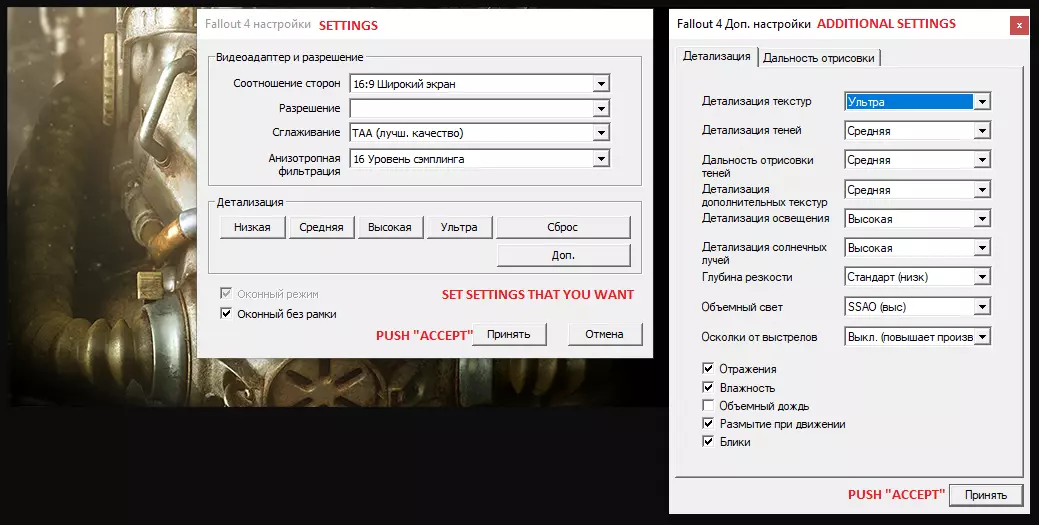The height and width of the screenshot is (525, 1039).
Task: Open the Глубина резкости dropdown
Action: pos(918,277)
